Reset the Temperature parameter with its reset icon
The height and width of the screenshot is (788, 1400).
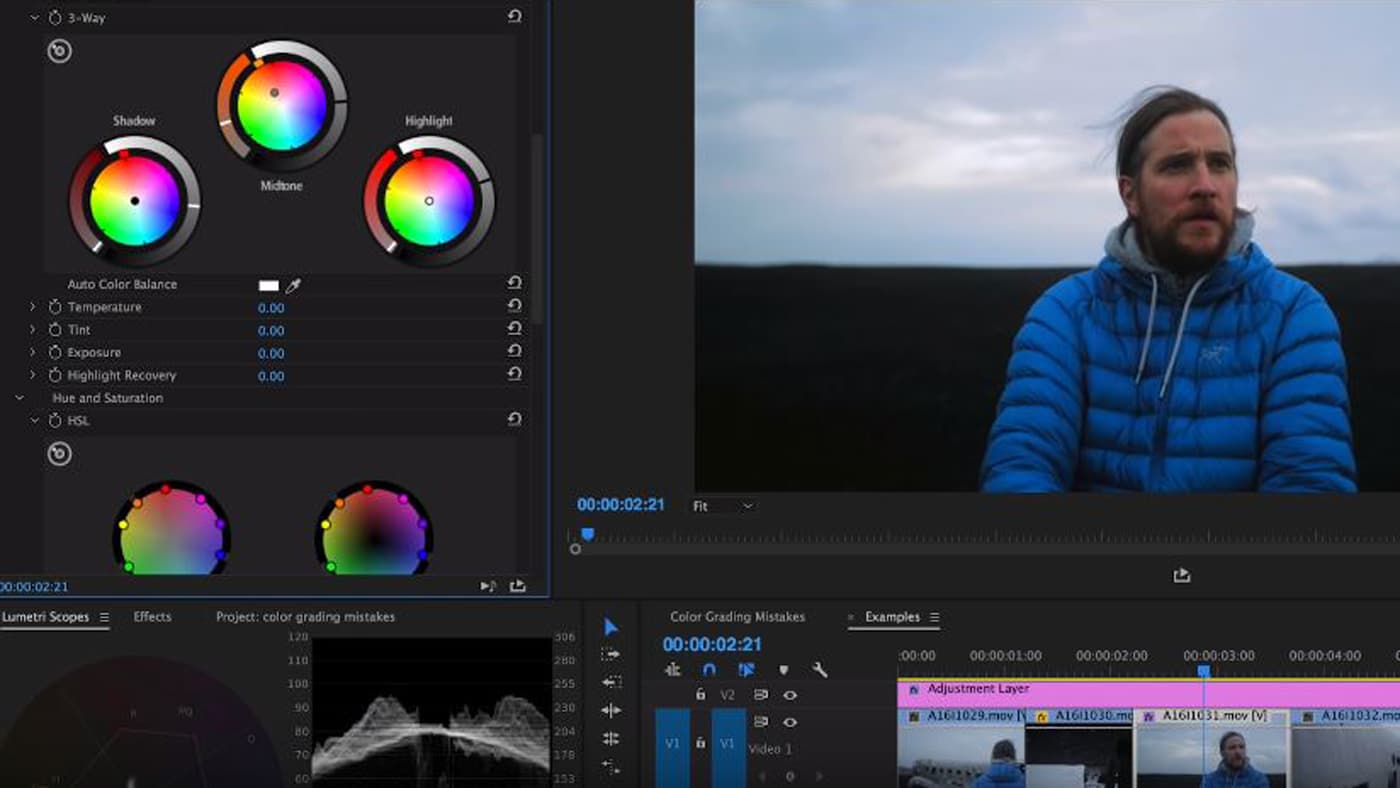coord(514,307)
